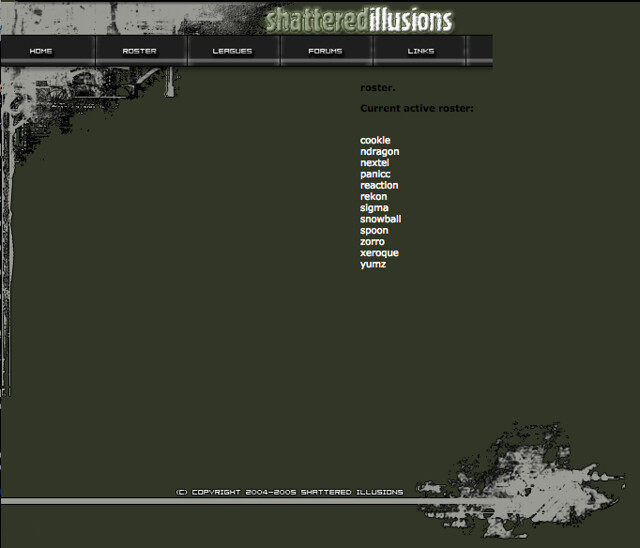The width and height of the screenshot is (640, 548).
Task: Open the Links menu item
Action: [x=421, y=51]
